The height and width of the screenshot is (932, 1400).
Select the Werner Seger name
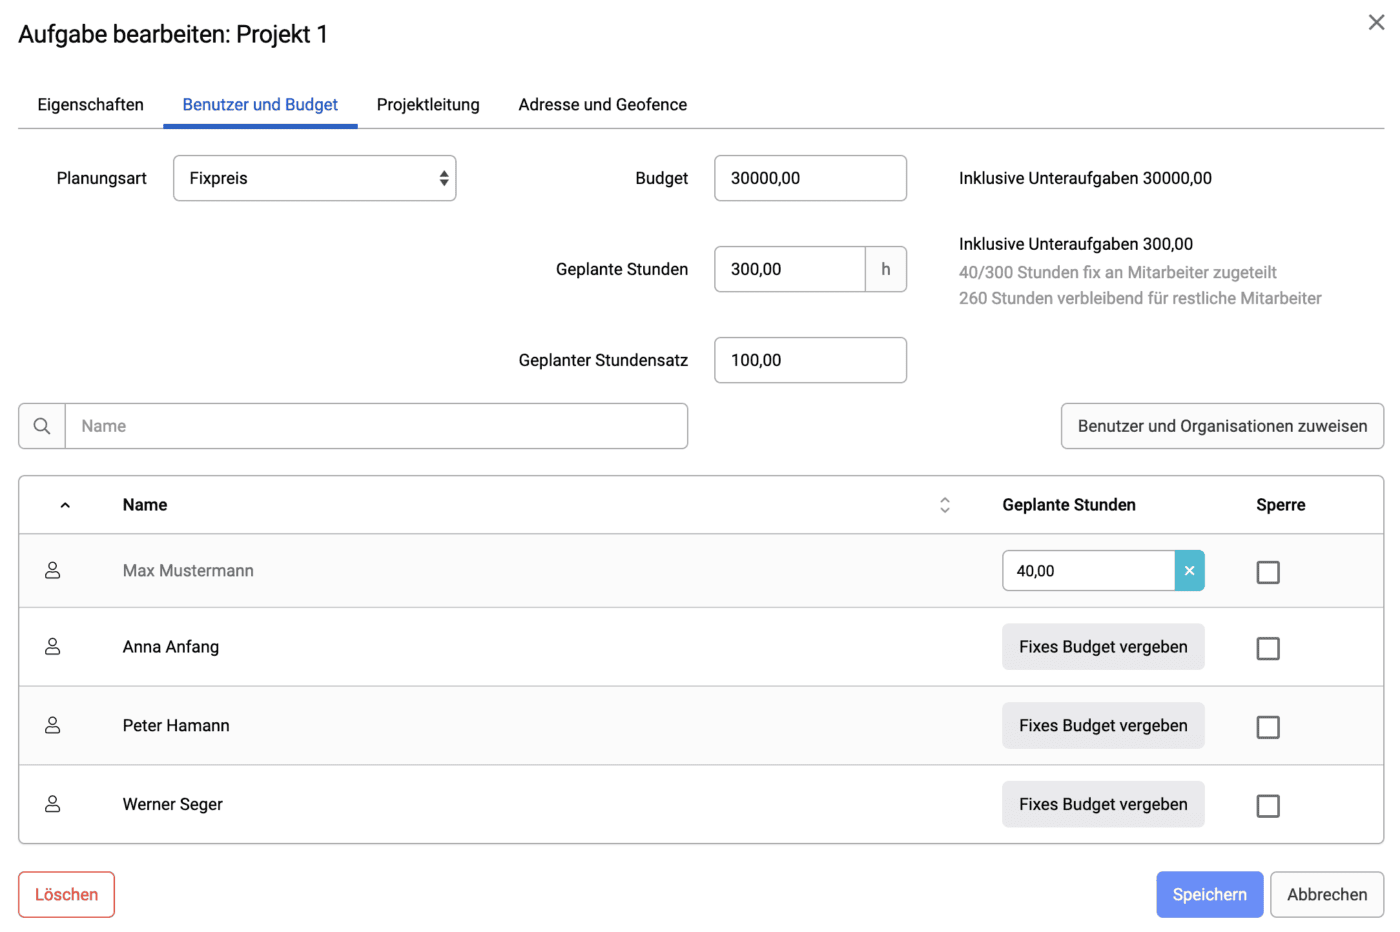173,805
